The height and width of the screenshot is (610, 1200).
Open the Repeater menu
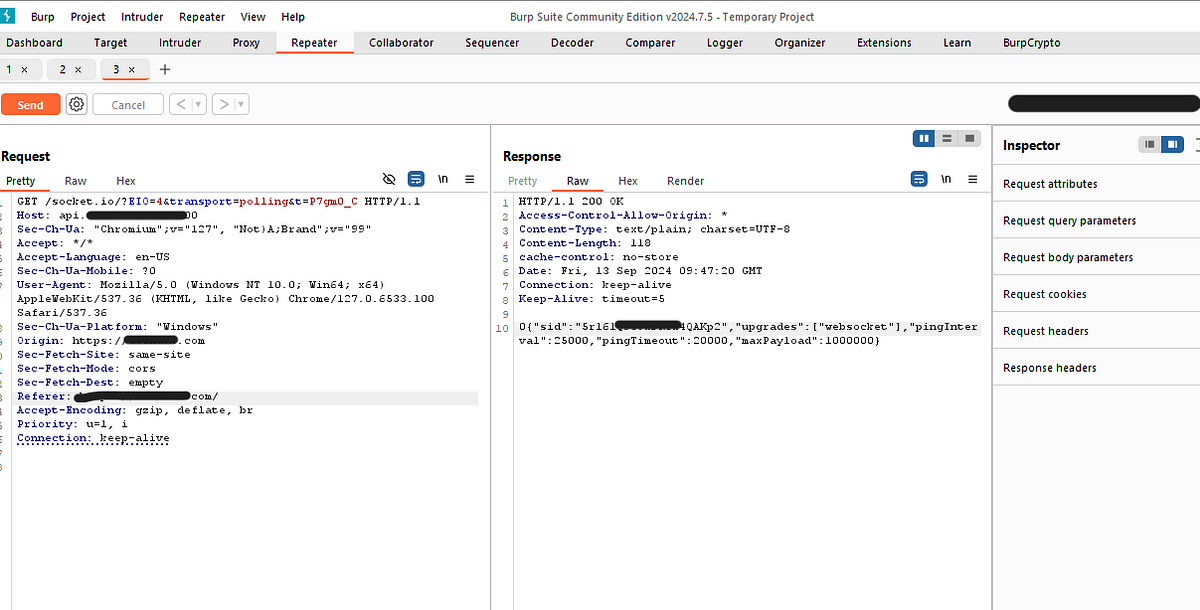[203, 17]
